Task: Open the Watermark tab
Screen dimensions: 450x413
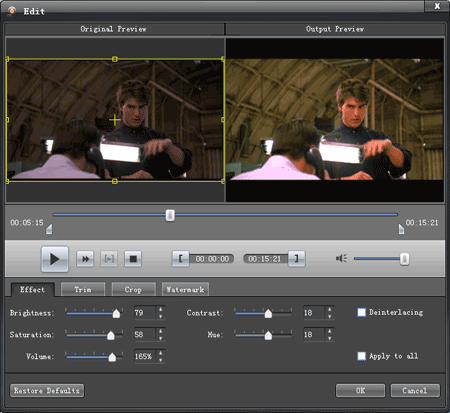Action: 185,290
